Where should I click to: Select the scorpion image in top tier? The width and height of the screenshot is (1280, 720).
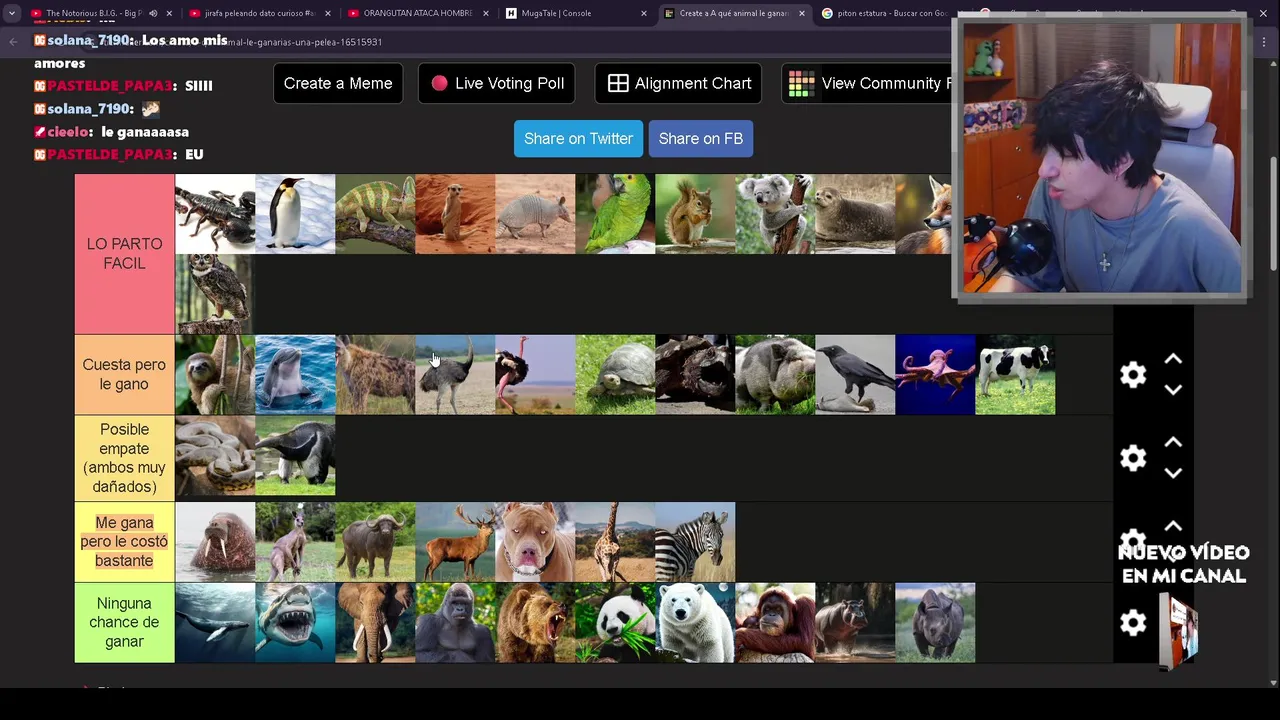click(215, 214)
